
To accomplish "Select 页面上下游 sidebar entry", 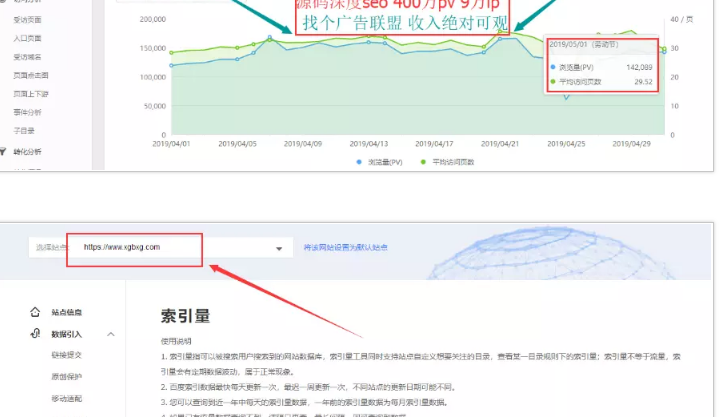I will tap(31, 94).
